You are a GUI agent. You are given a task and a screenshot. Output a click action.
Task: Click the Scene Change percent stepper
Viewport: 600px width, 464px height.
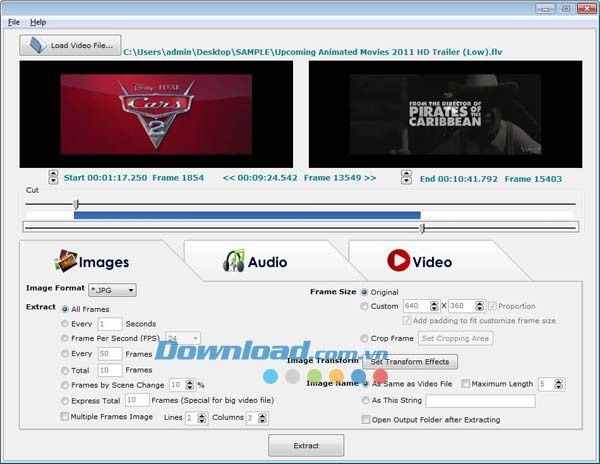click(190, 385)
